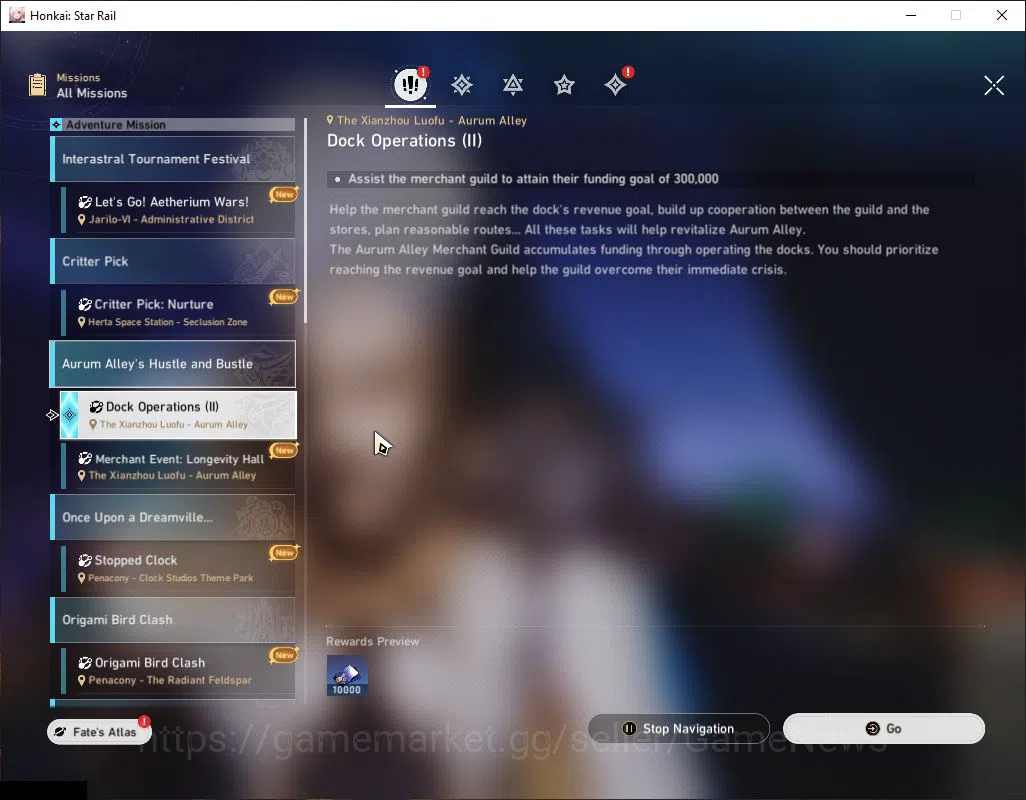Click the mission icon before Merchant Event: Longevity Hall

85,459
